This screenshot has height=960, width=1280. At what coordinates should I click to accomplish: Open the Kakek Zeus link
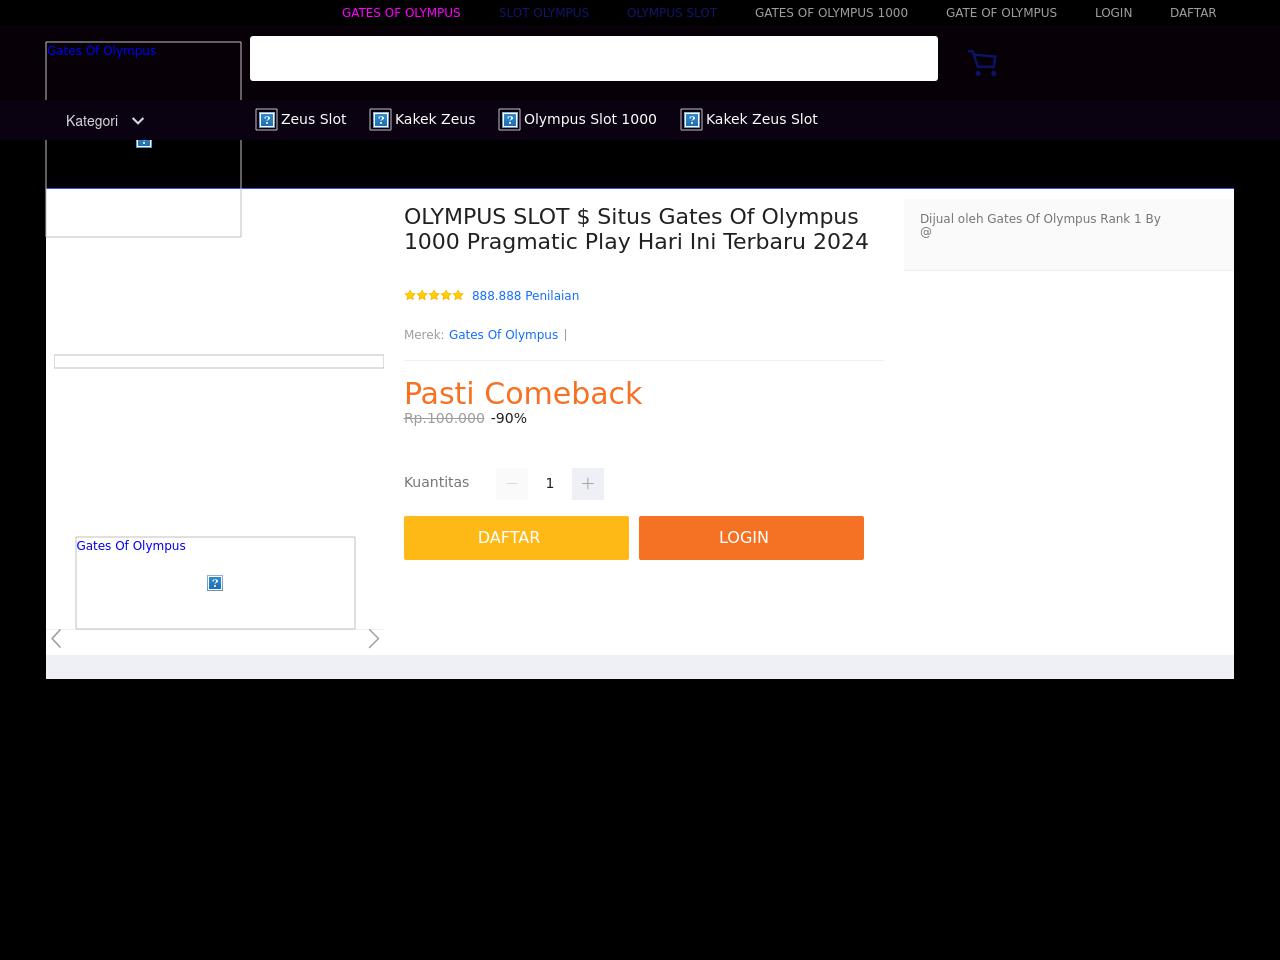point(435,119)
